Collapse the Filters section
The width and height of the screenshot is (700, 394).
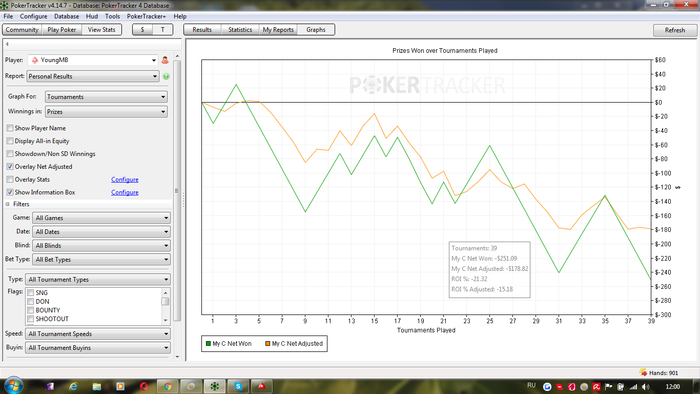click(8, 204)
